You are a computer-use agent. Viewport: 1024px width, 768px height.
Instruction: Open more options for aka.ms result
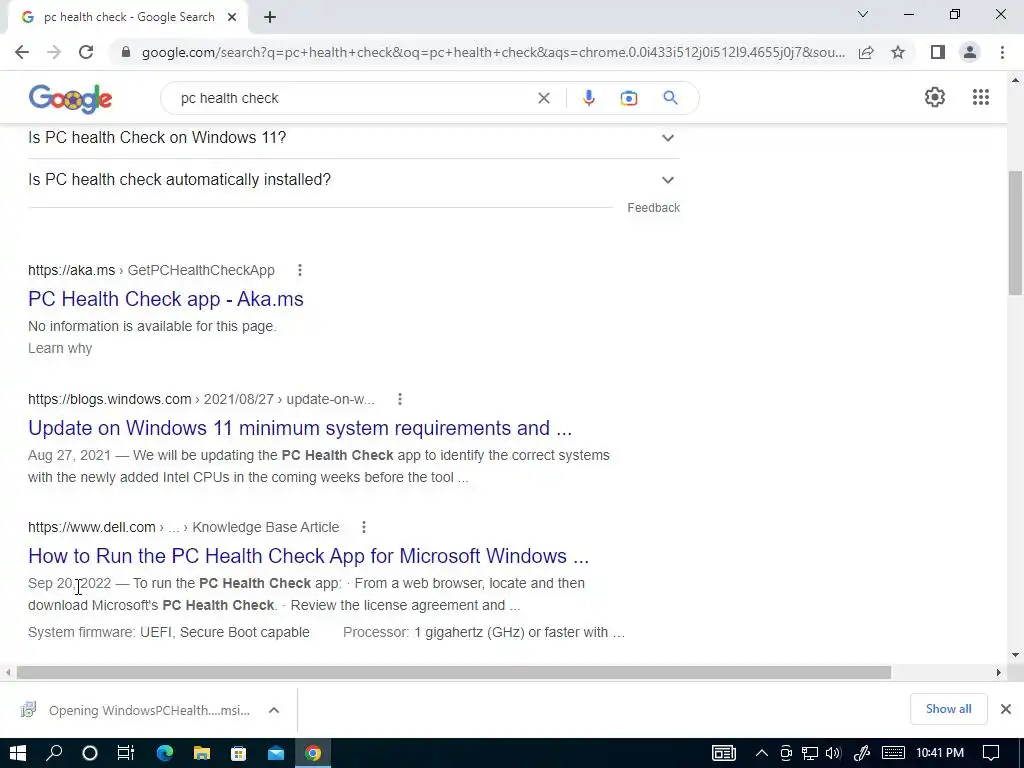299,270
